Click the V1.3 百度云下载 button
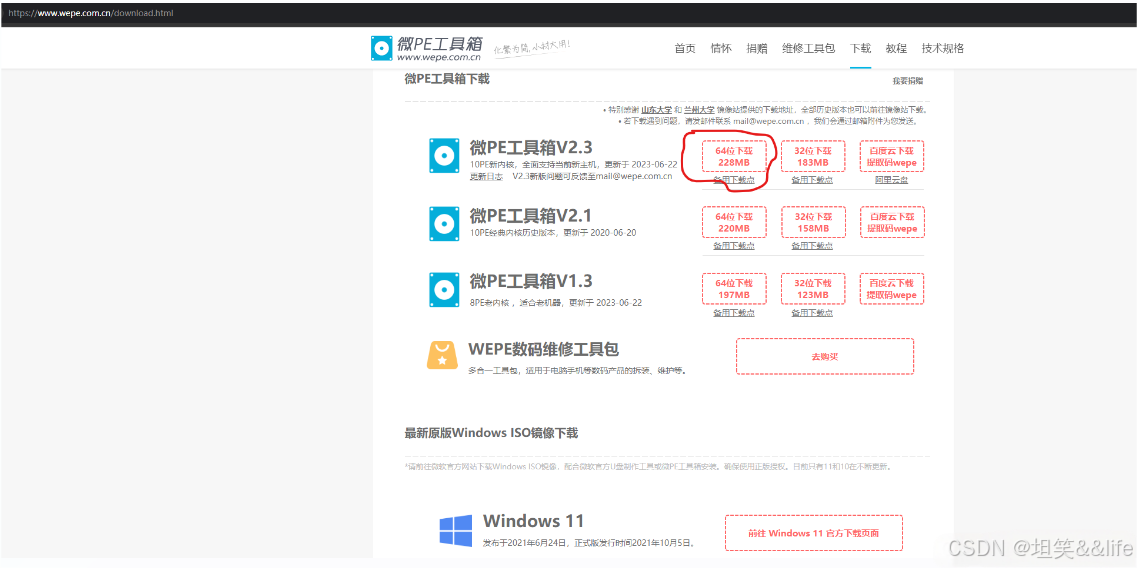Viewport: 1137px width, 568px height. (x=892, y=289)
